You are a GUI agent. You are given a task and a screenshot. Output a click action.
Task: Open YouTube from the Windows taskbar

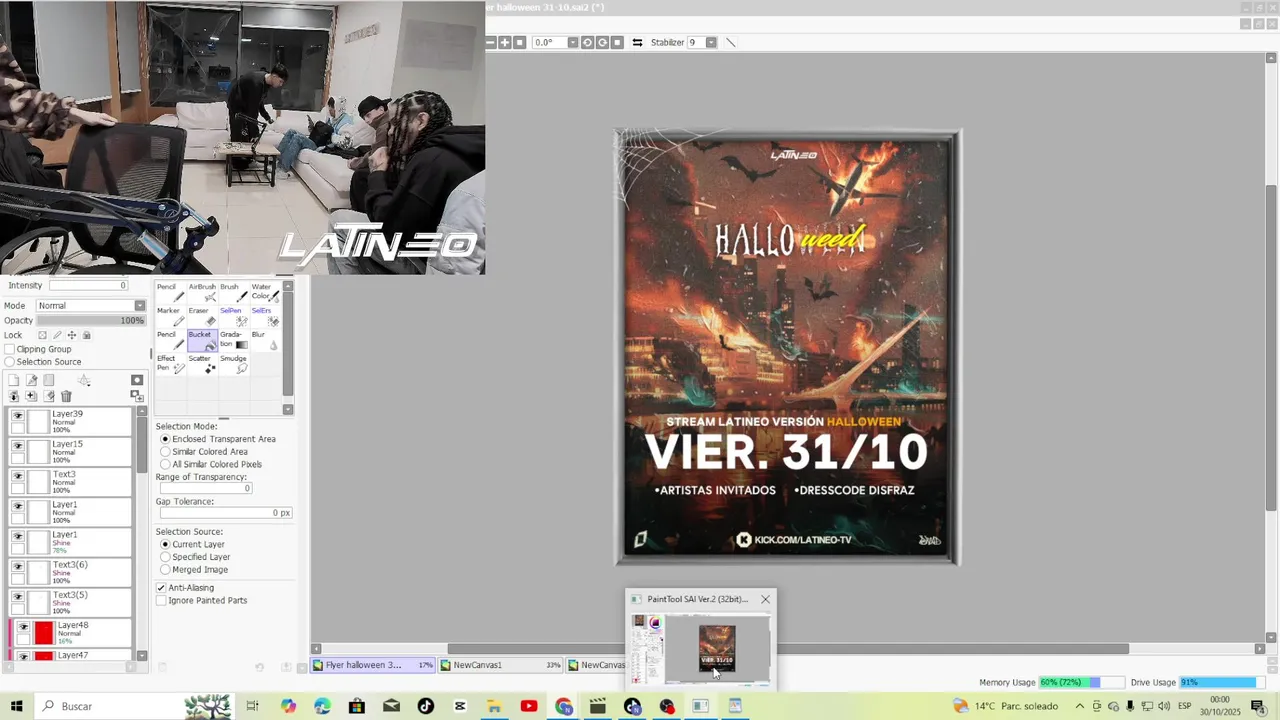(x=528, y=706)
